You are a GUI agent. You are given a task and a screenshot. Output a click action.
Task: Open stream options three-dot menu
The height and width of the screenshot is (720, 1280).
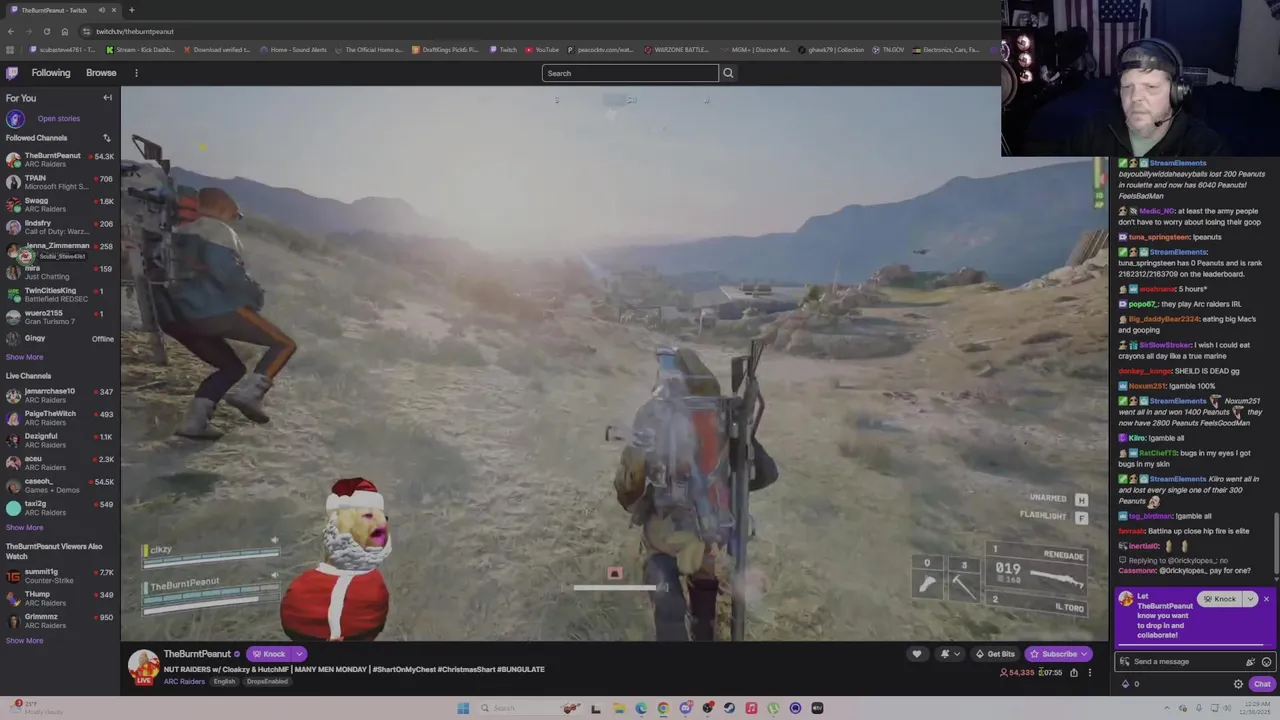click(1090, 673)
